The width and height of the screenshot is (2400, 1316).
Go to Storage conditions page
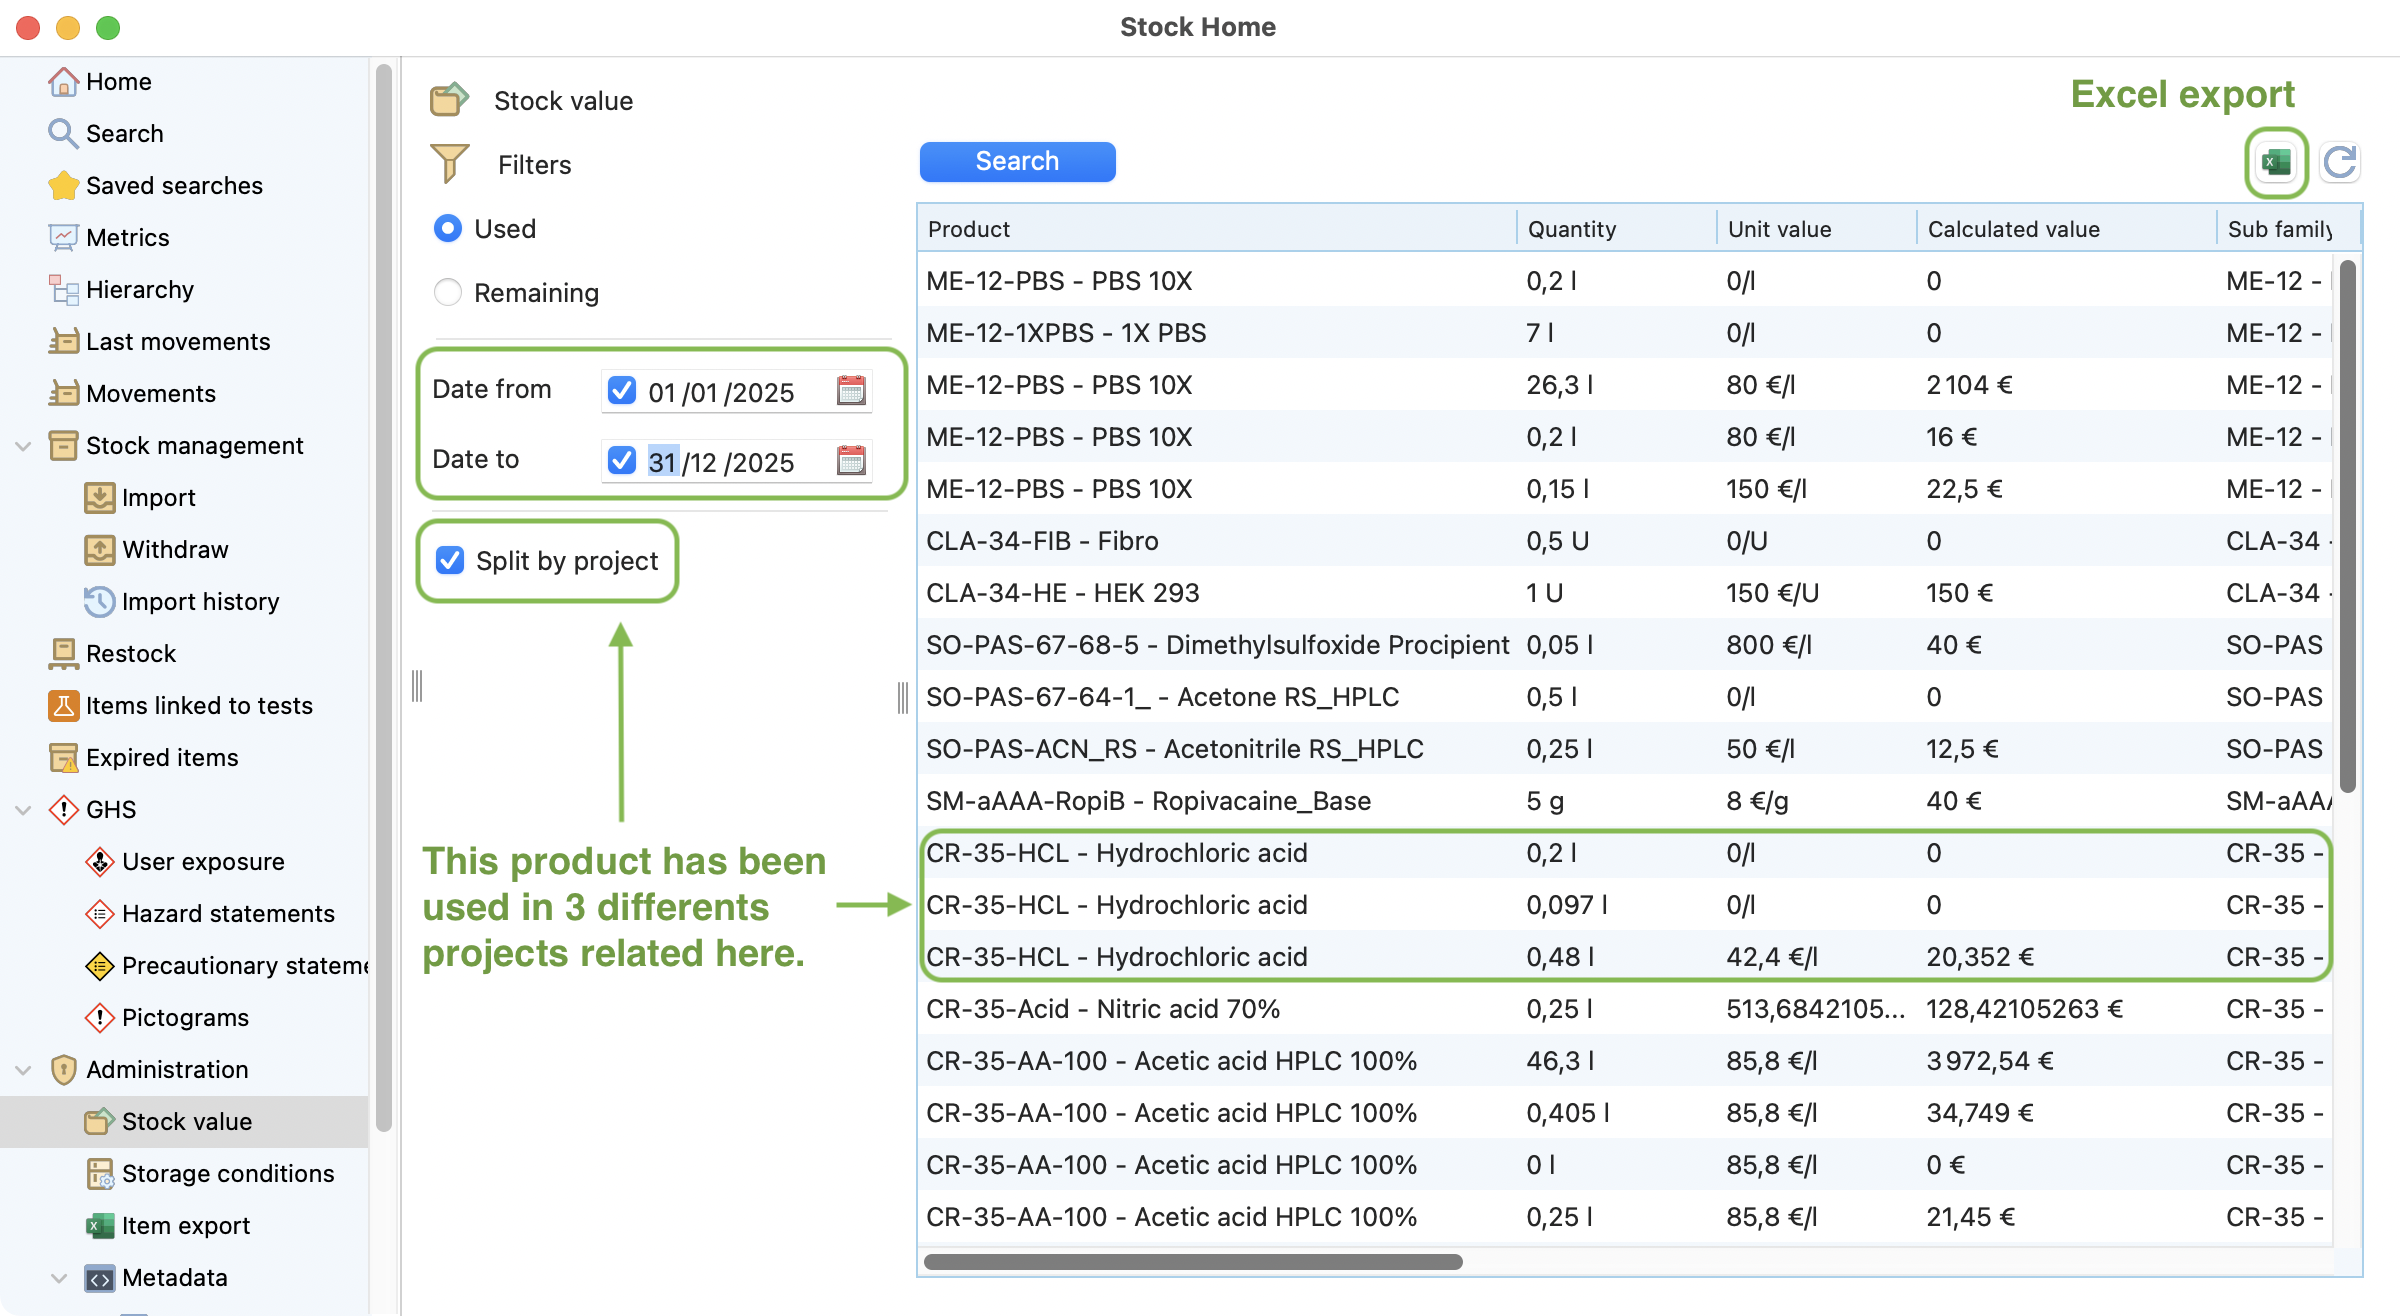click(227, 1174)
